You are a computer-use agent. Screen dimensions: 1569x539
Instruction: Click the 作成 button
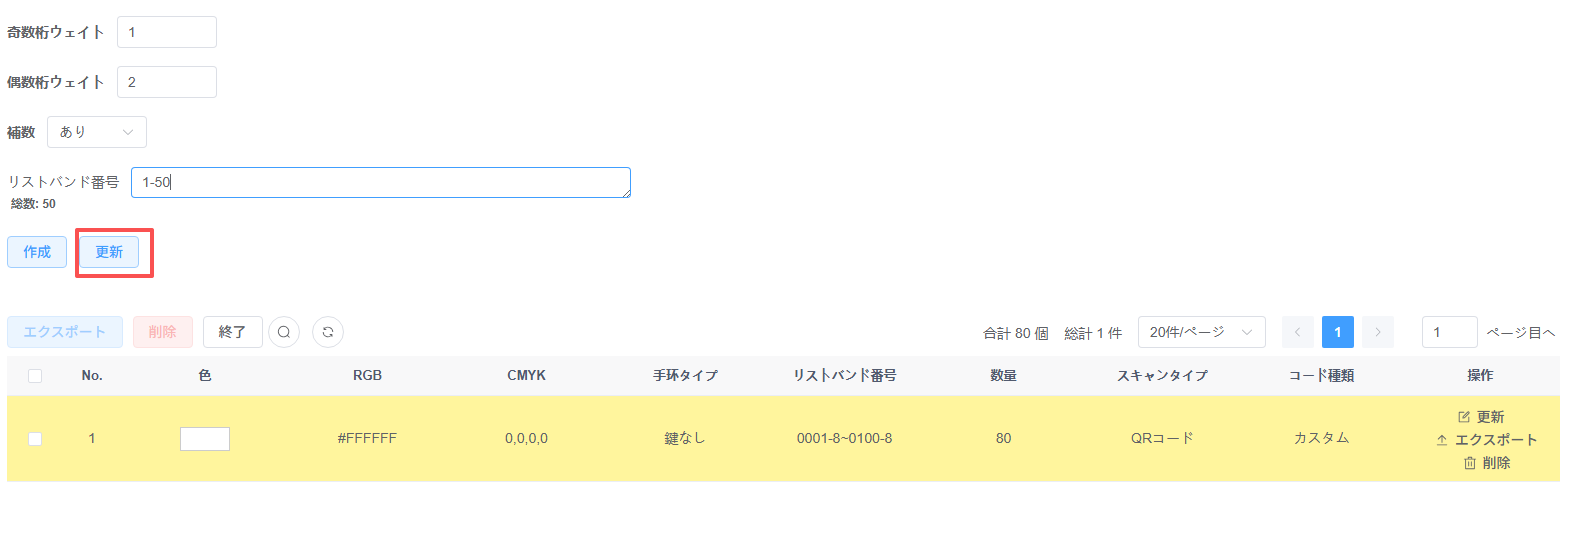click(37, 252)
